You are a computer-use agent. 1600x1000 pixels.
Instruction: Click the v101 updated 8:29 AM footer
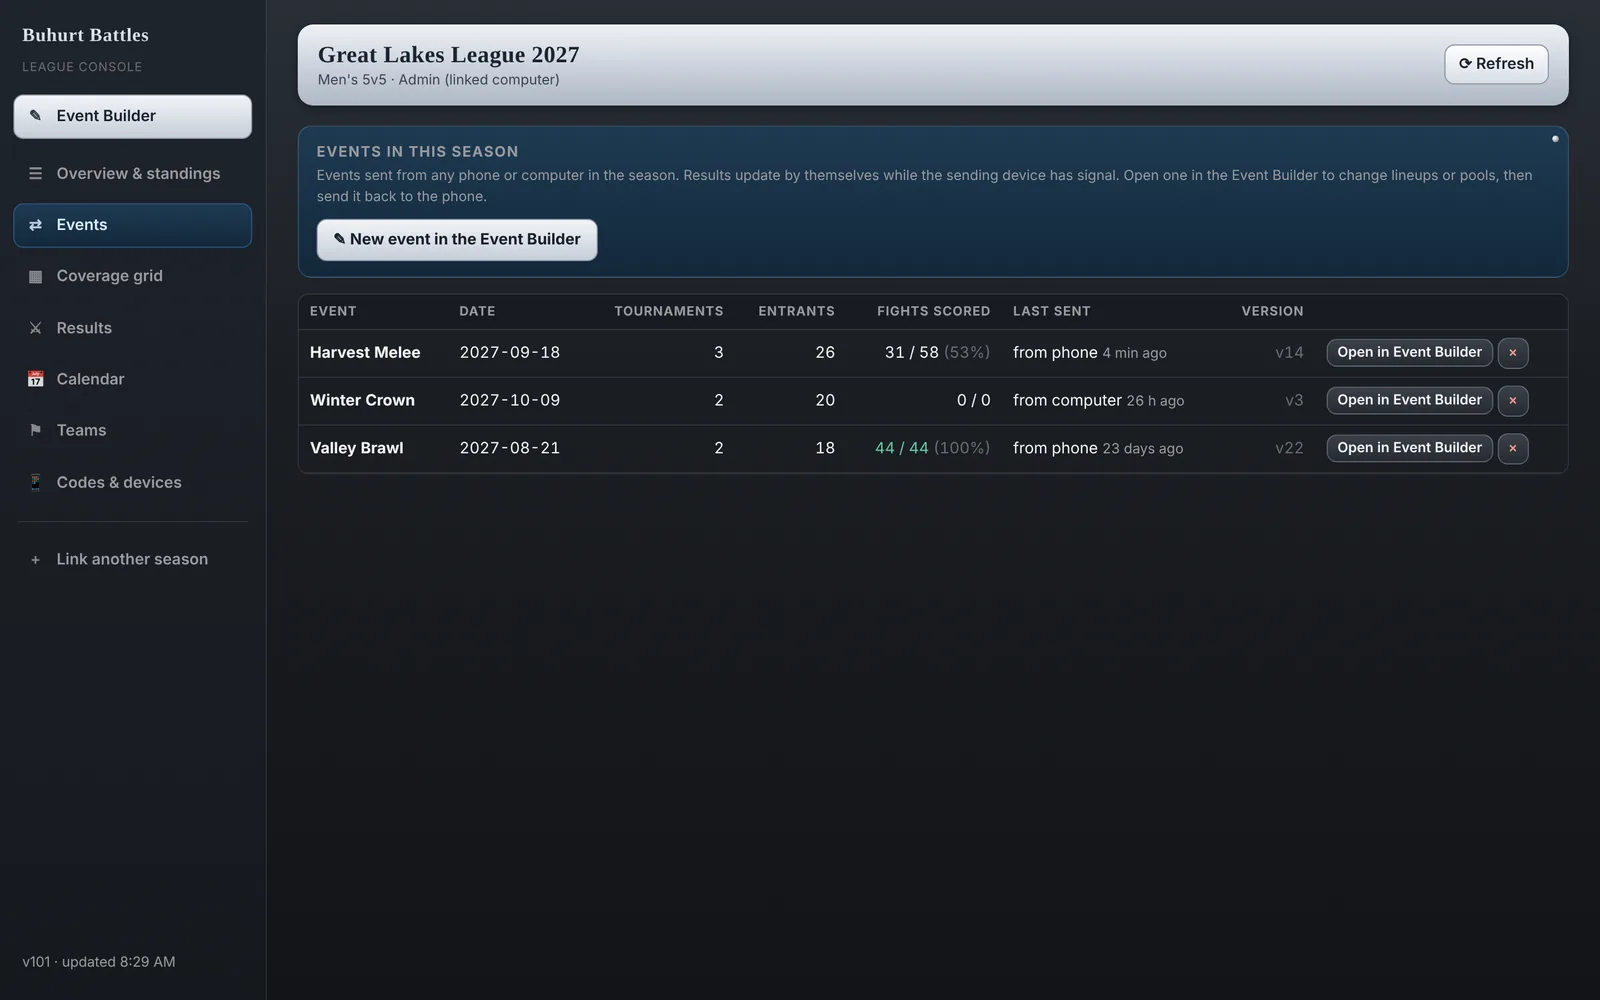99,962
